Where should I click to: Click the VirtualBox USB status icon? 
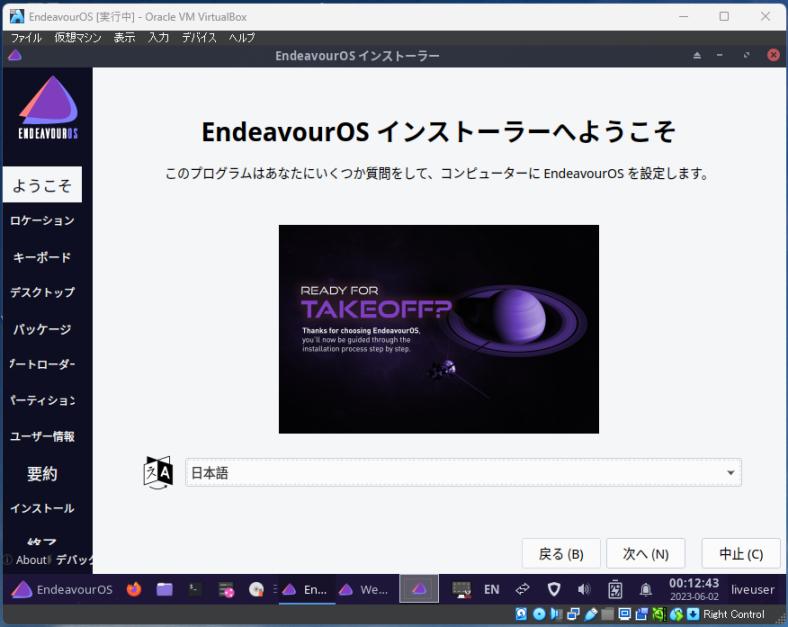pyautogui.click(x=590, y=614)
